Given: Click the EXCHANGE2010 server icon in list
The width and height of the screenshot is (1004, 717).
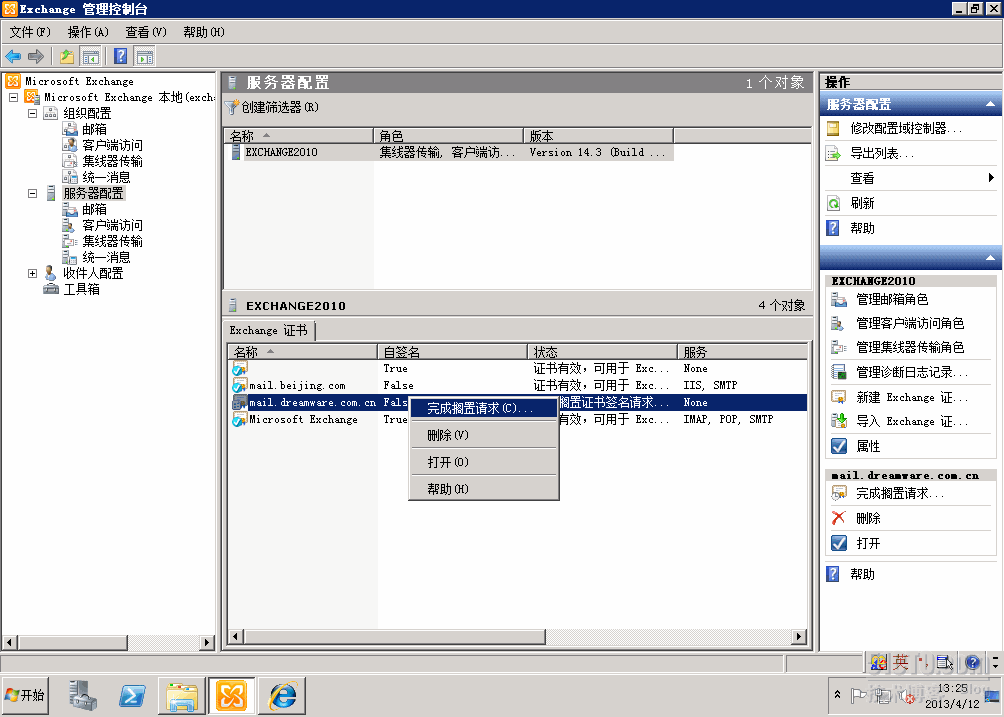Looking at the screenshot, I should [x=236, y=152].
